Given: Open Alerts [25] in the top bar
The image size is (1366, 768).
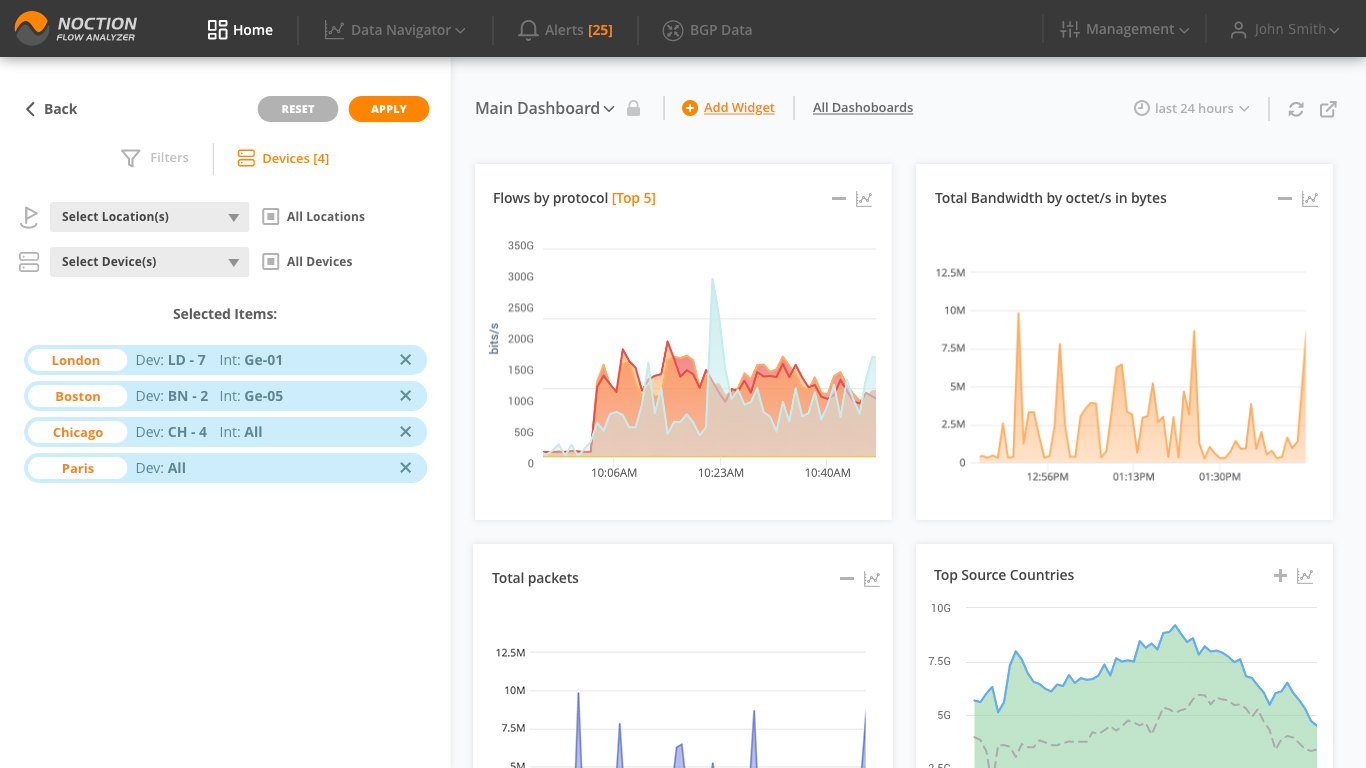Looking at the screenshot, I should point(565,30).
